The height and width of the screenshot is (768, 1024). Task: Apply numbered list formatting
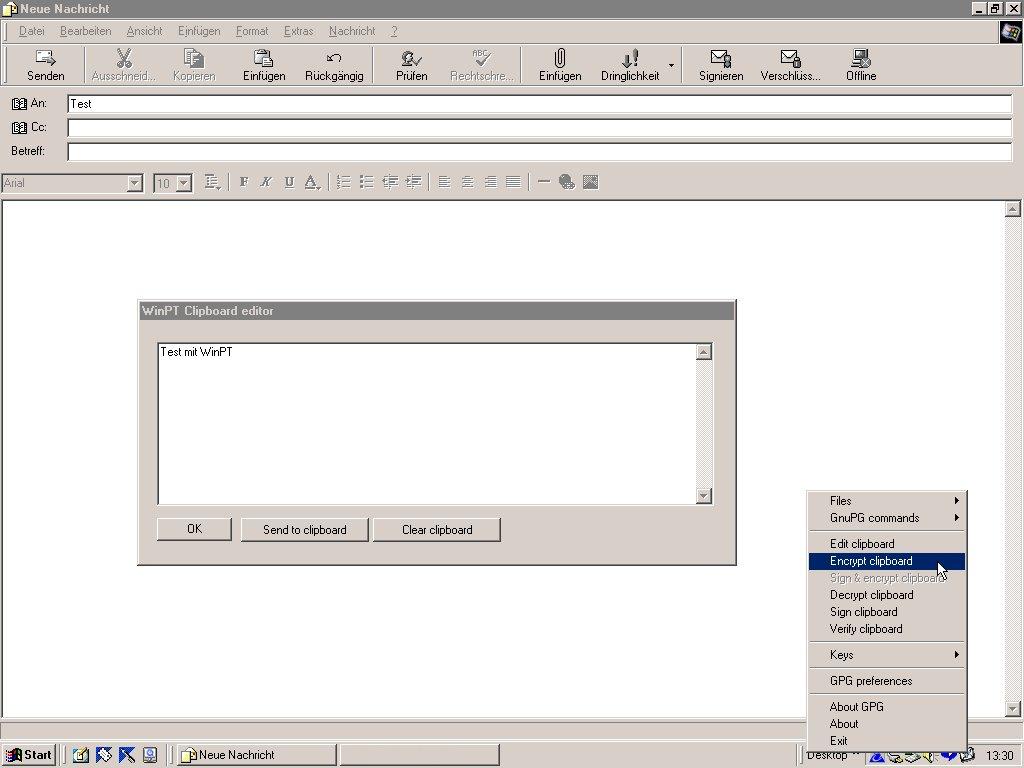[343, 182]
